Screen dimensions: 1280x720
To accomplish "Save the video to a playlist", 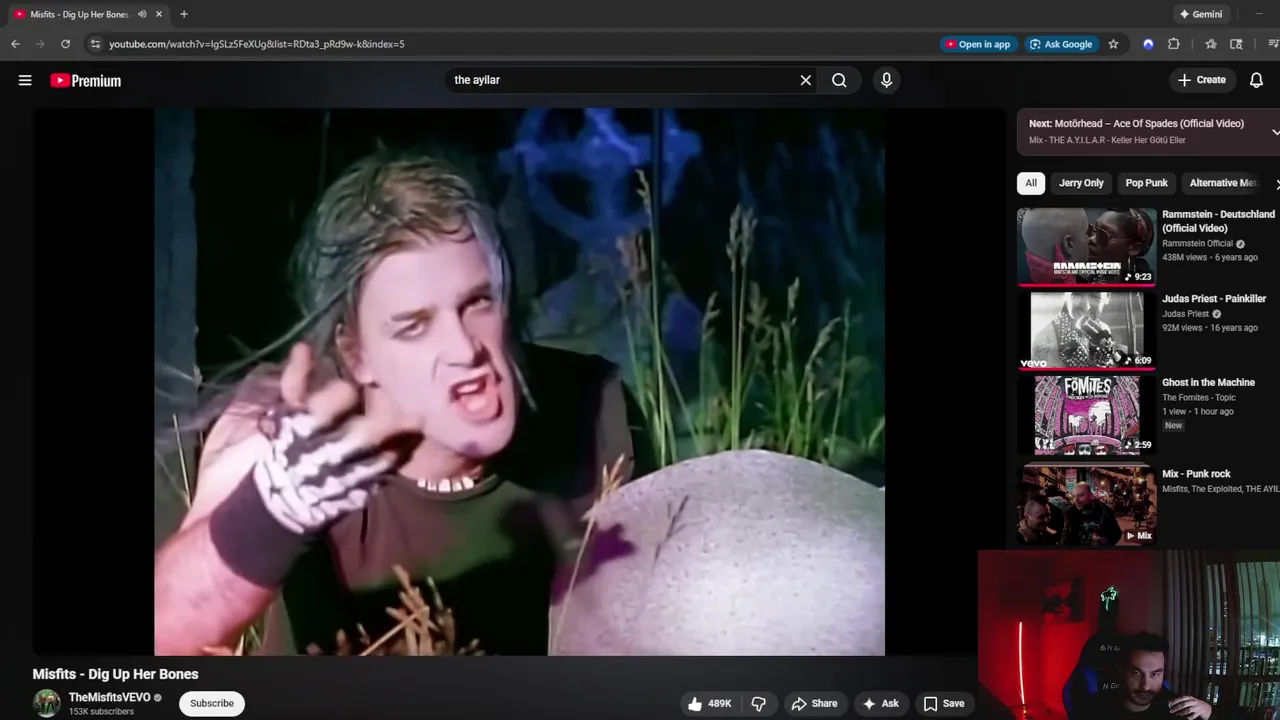I will pyautogui.click(x=943, y=704).
